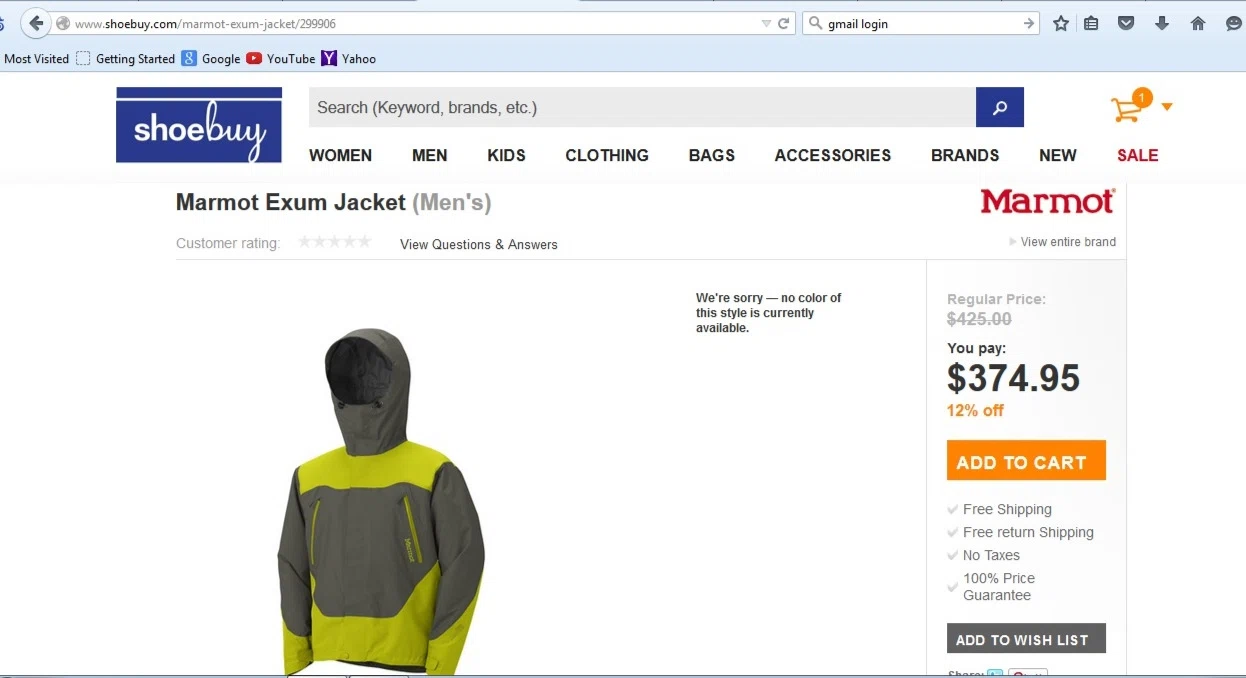Open the Getting Started bookmark
The image size is (1246, 678).
[x=126, y=59]
